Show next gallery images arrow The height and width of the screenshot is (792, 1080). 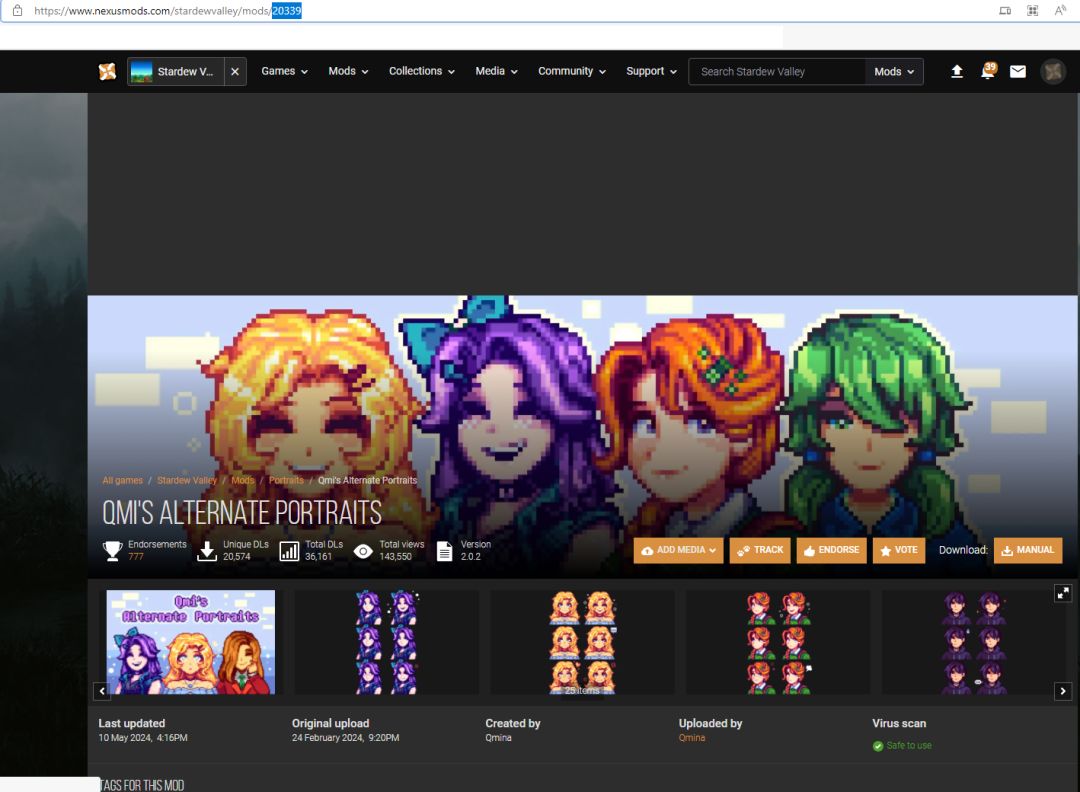coord(1063,691)
